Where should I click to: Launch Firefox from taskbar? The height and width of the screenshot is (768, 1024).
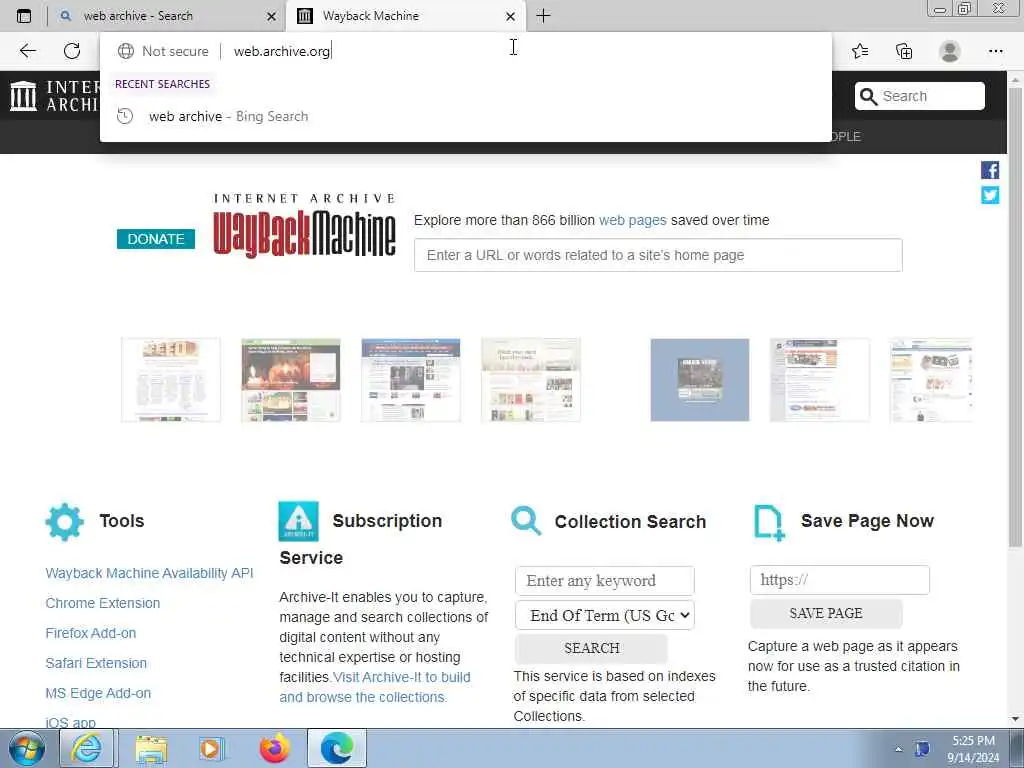[x=274, y=748]
